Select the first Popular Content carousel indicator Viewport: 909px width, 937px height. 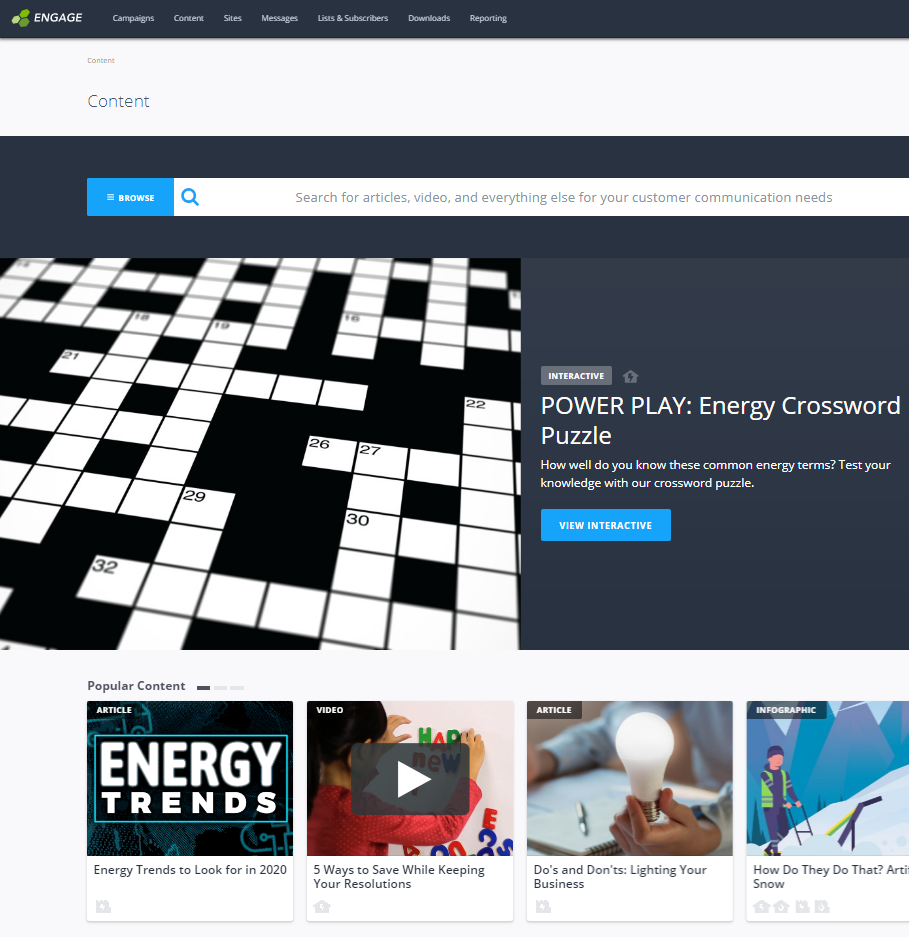point(203,687)
